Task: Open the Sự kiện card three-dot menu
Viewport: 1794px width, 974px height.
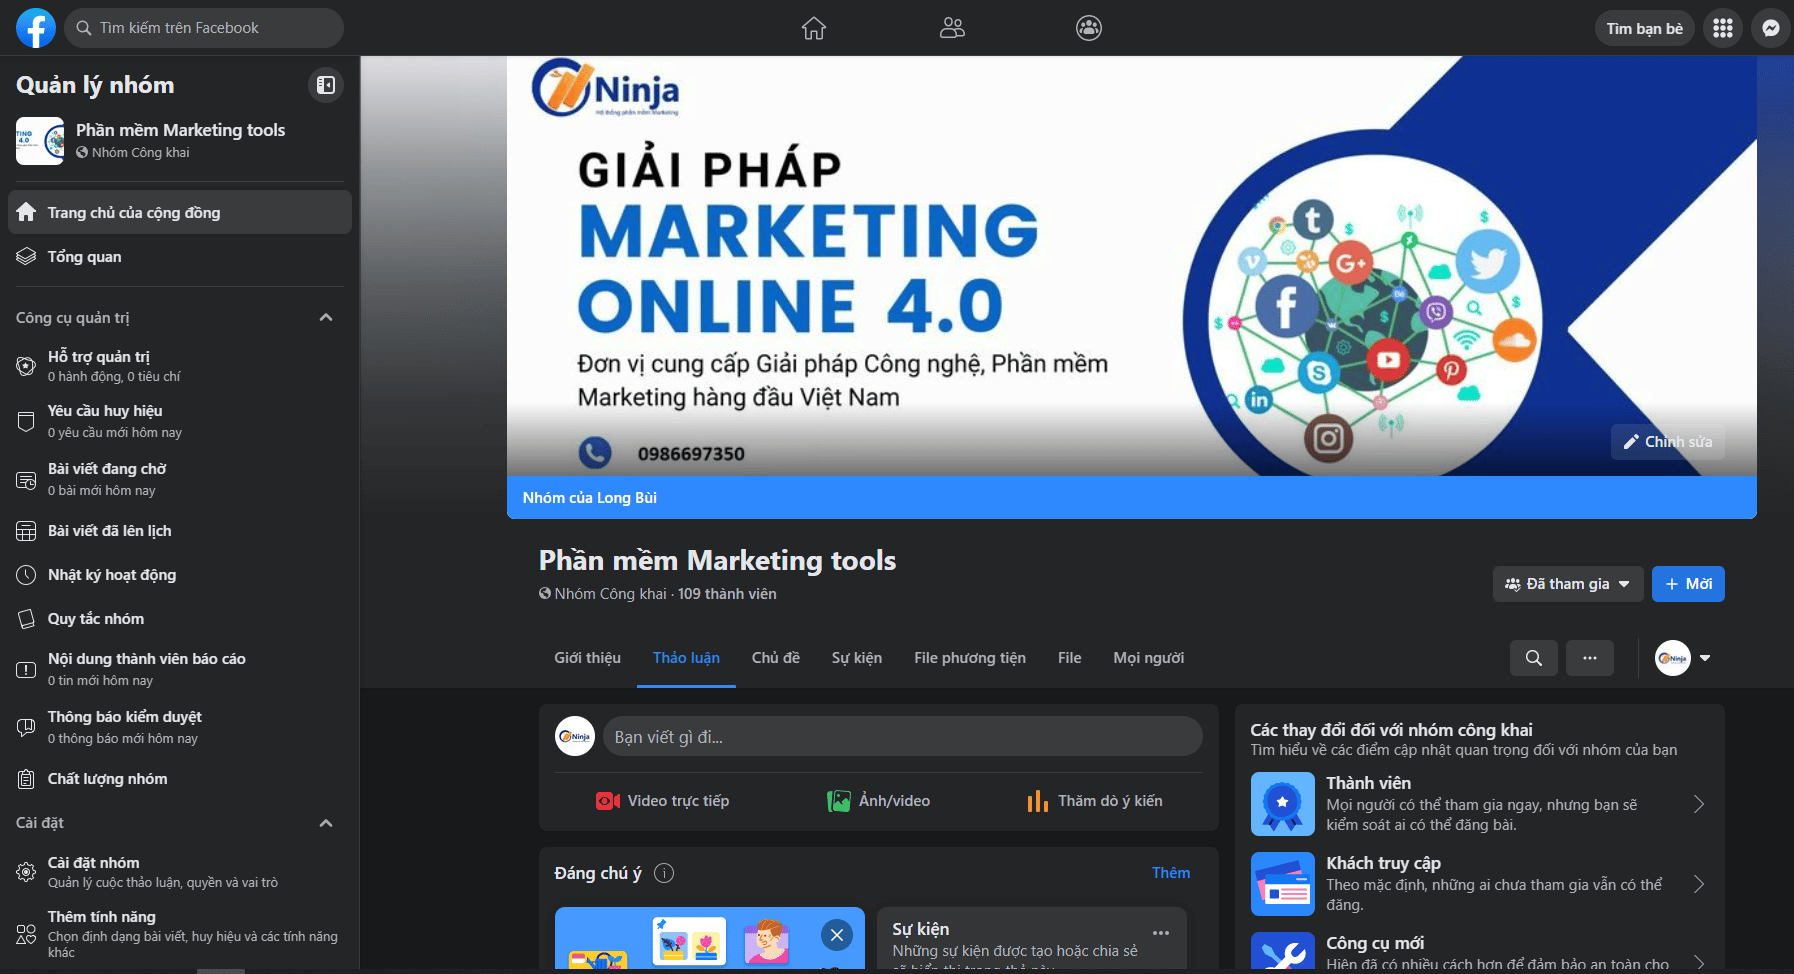Action: click(1161, 932)
